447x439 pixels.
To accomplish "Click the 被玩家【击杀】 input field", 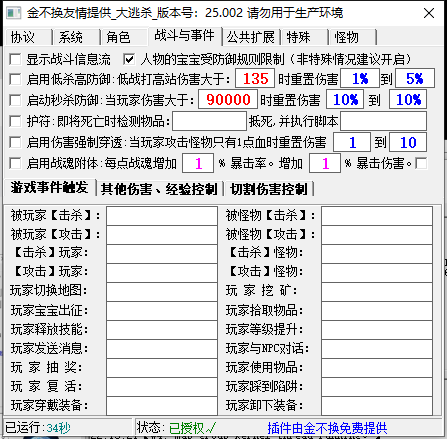I will [x=162, y=216].
